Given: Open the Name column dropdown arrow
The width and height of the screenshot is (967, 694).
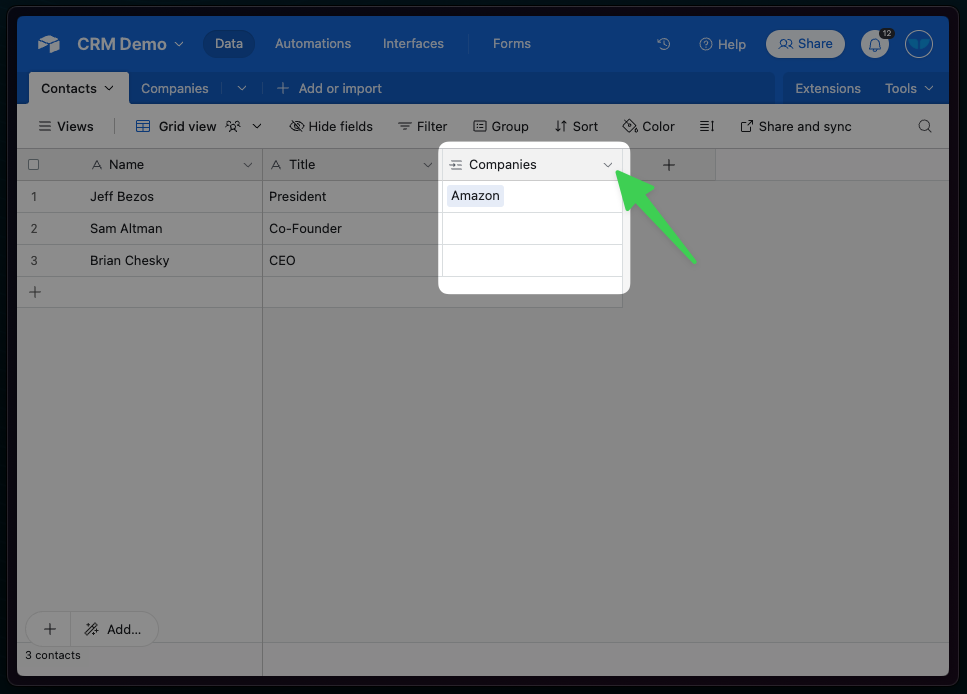Looking at the screenshot, I should coord(247,165).
